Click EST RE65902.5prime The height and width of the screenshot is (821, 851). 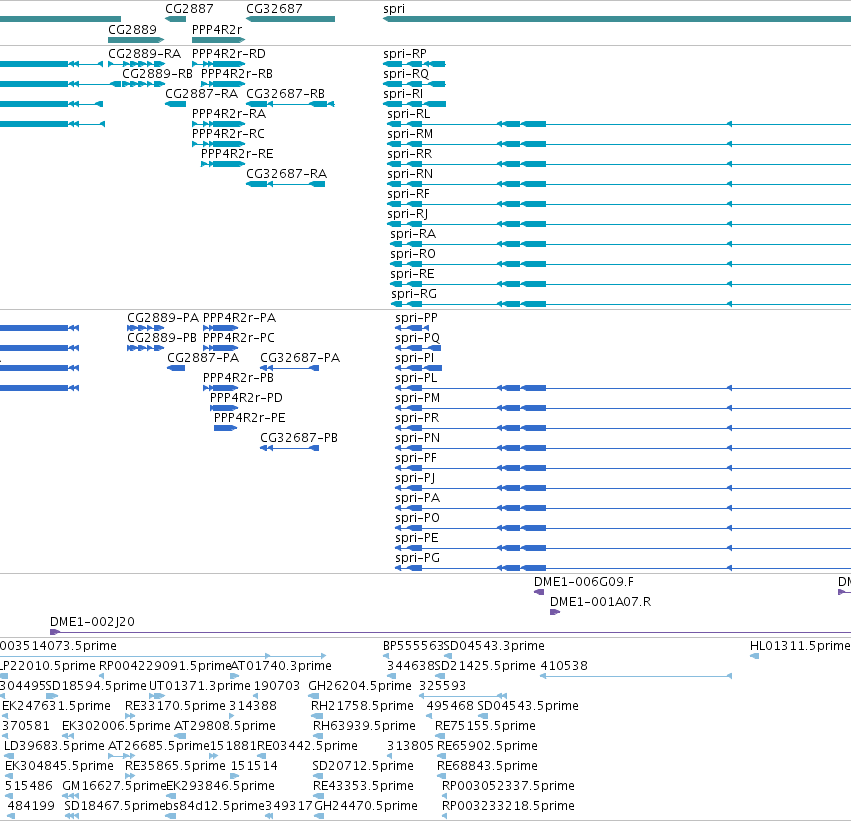(x=487, y=747)
